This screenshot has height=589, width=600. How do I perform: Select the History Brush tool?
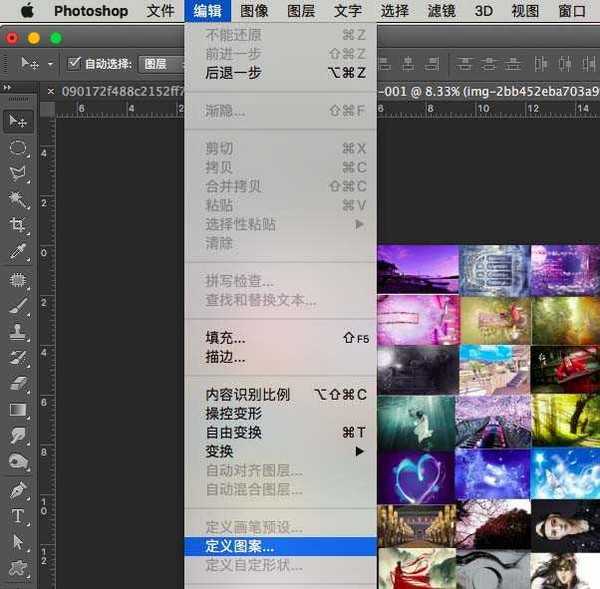pyautogui.click(x=18, y=358)
